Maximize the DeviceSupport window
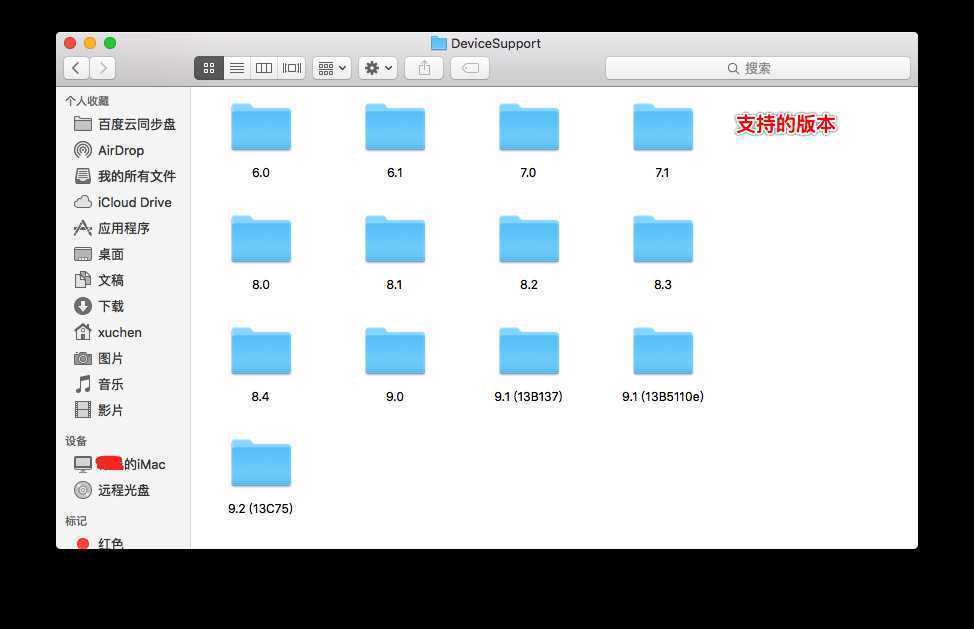 110,43
